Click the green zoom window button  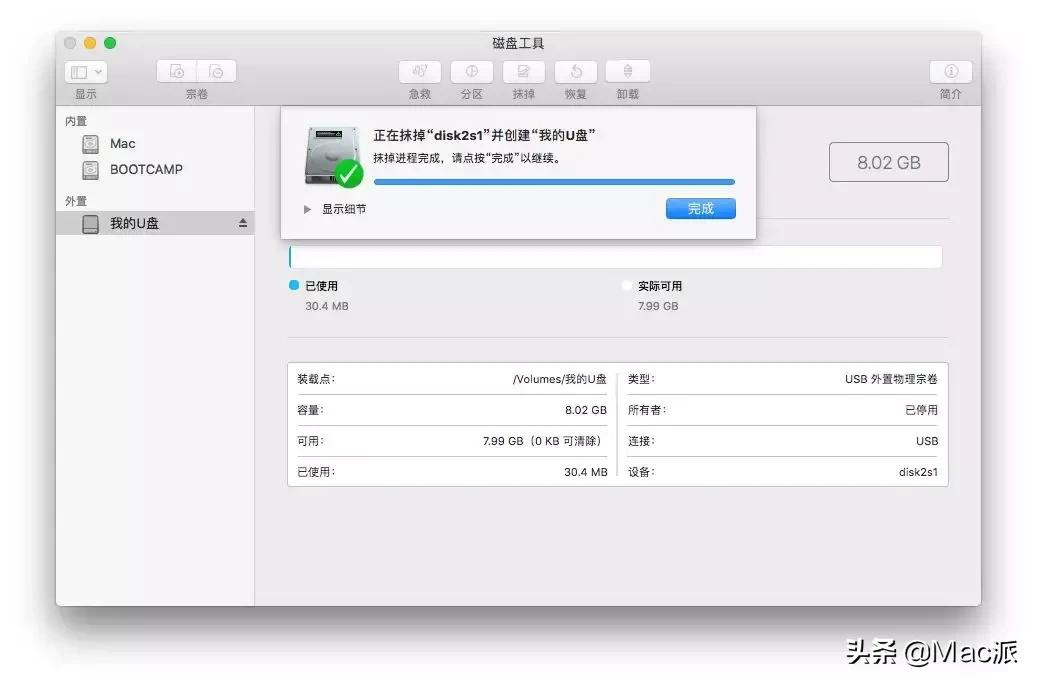pyautogui.click(x=110, y=43)
